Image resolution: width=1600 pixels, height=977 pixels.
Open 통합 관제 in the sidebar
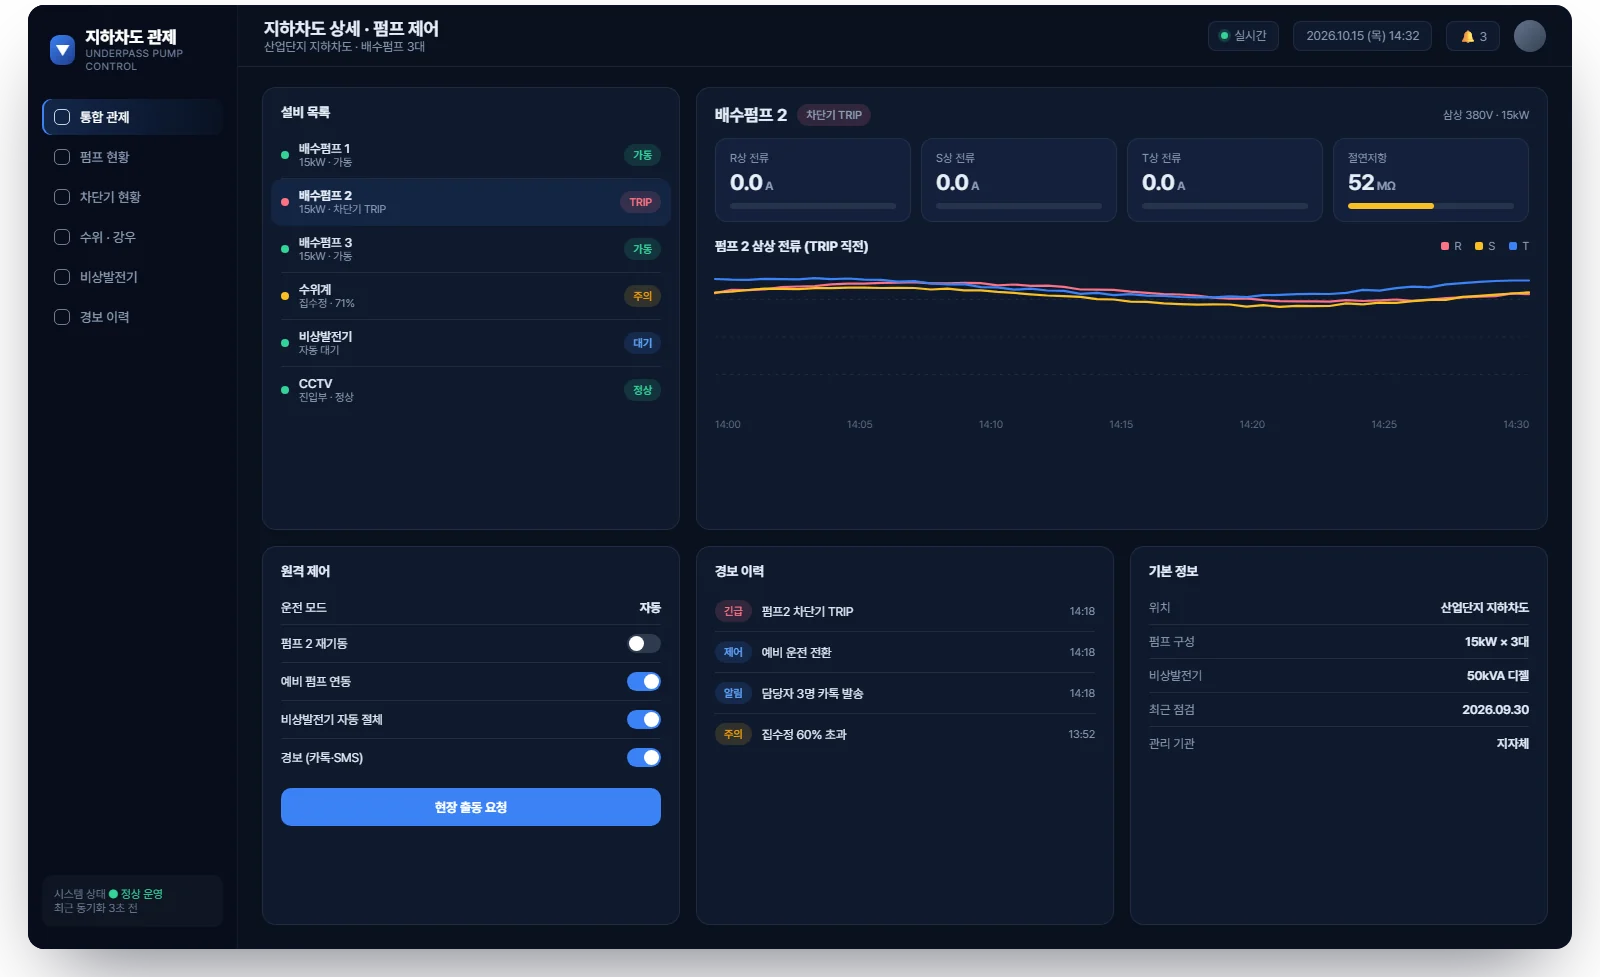(x=132, y=117)
